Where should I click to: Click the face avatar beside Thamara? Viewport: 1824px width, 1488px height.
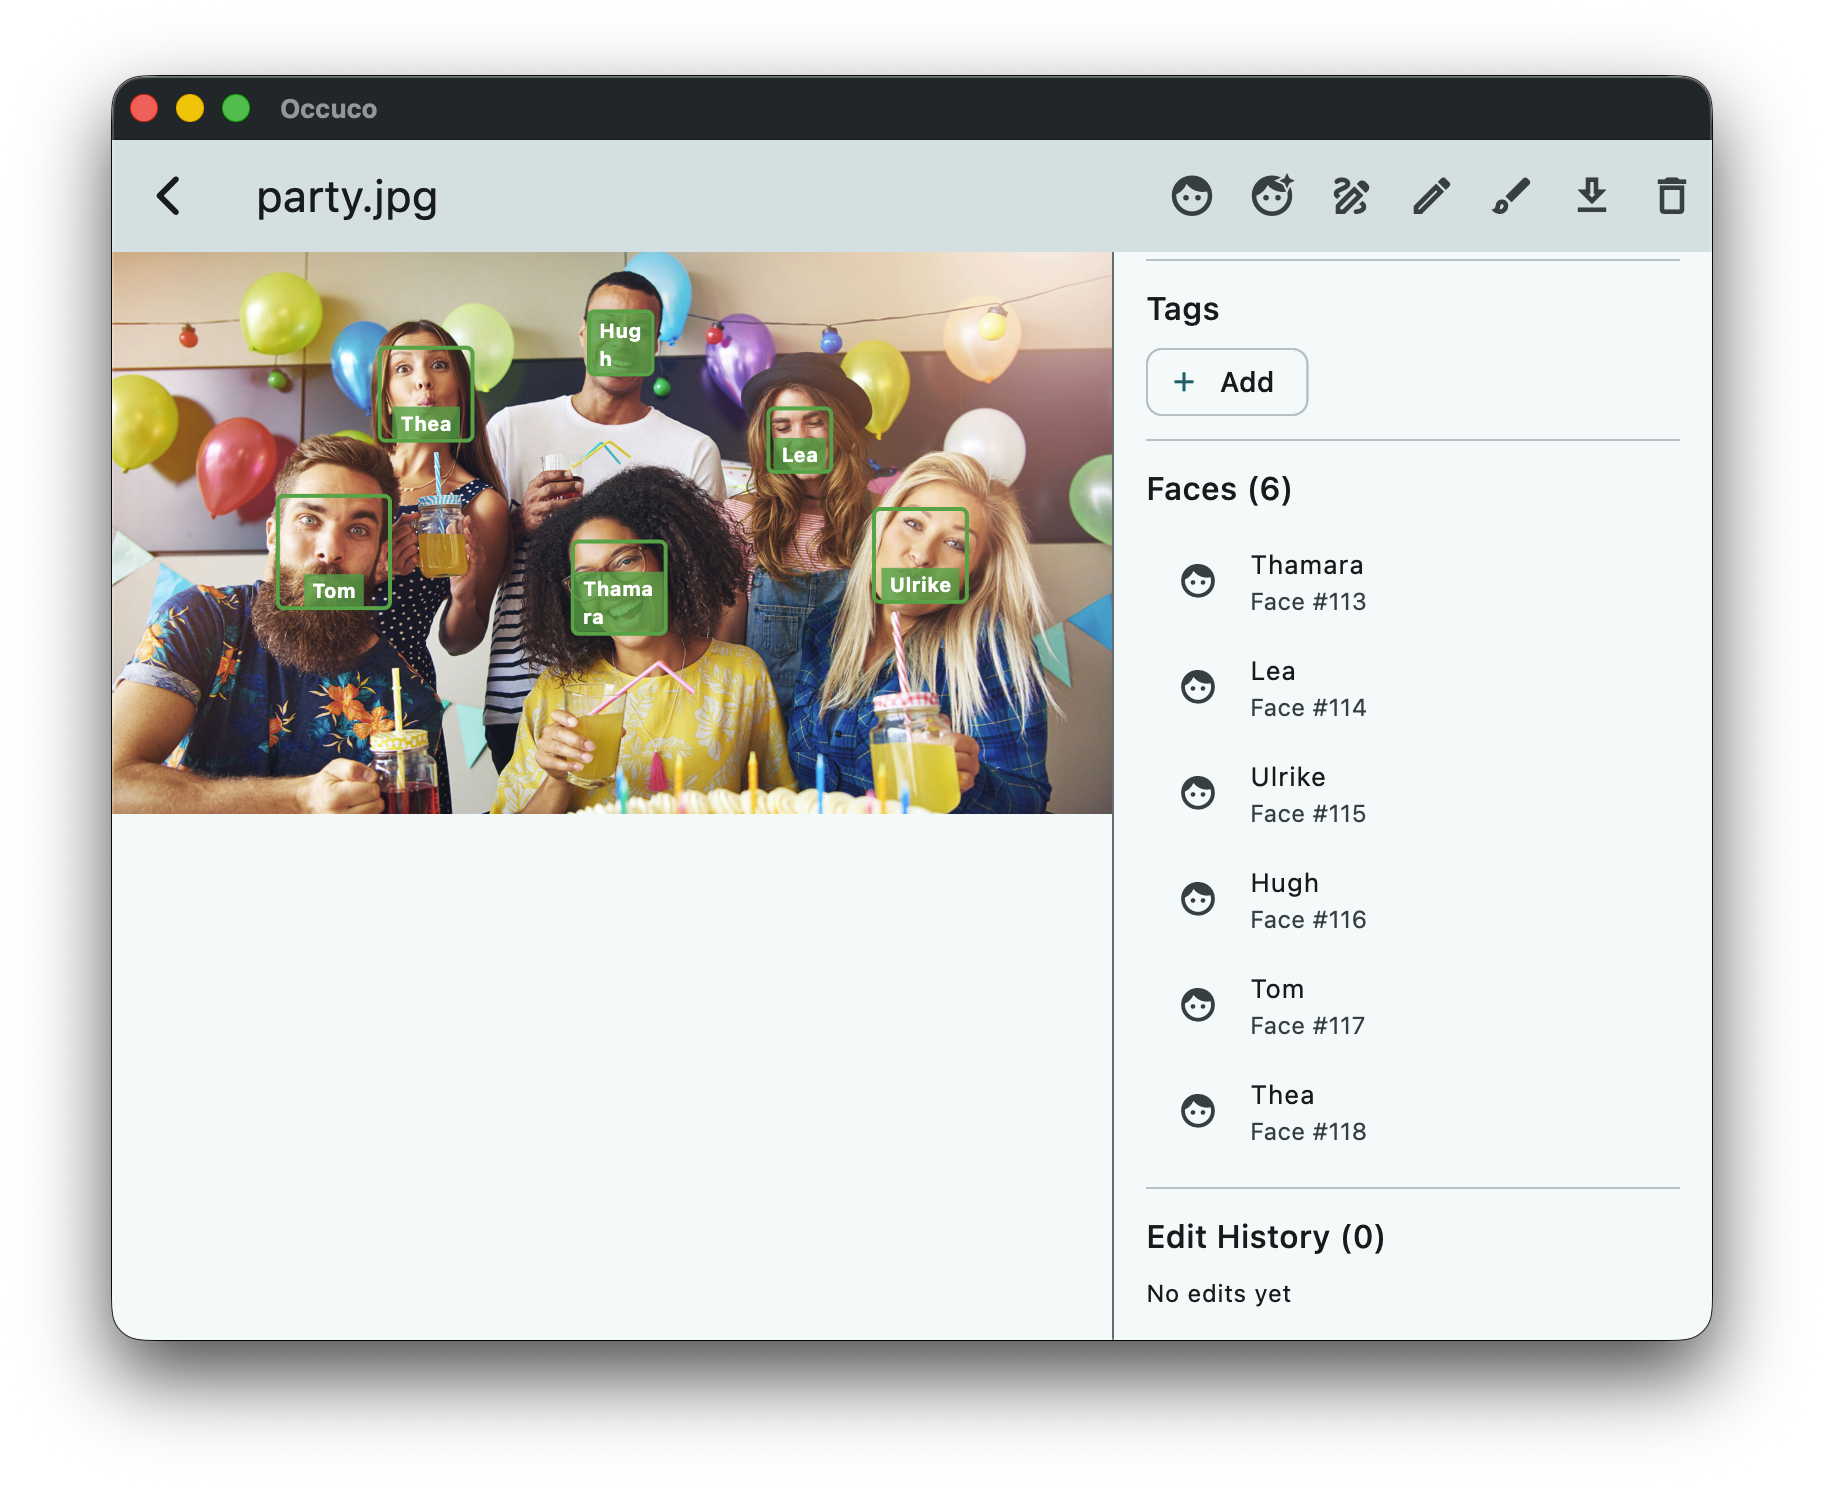click(1196, 580)
